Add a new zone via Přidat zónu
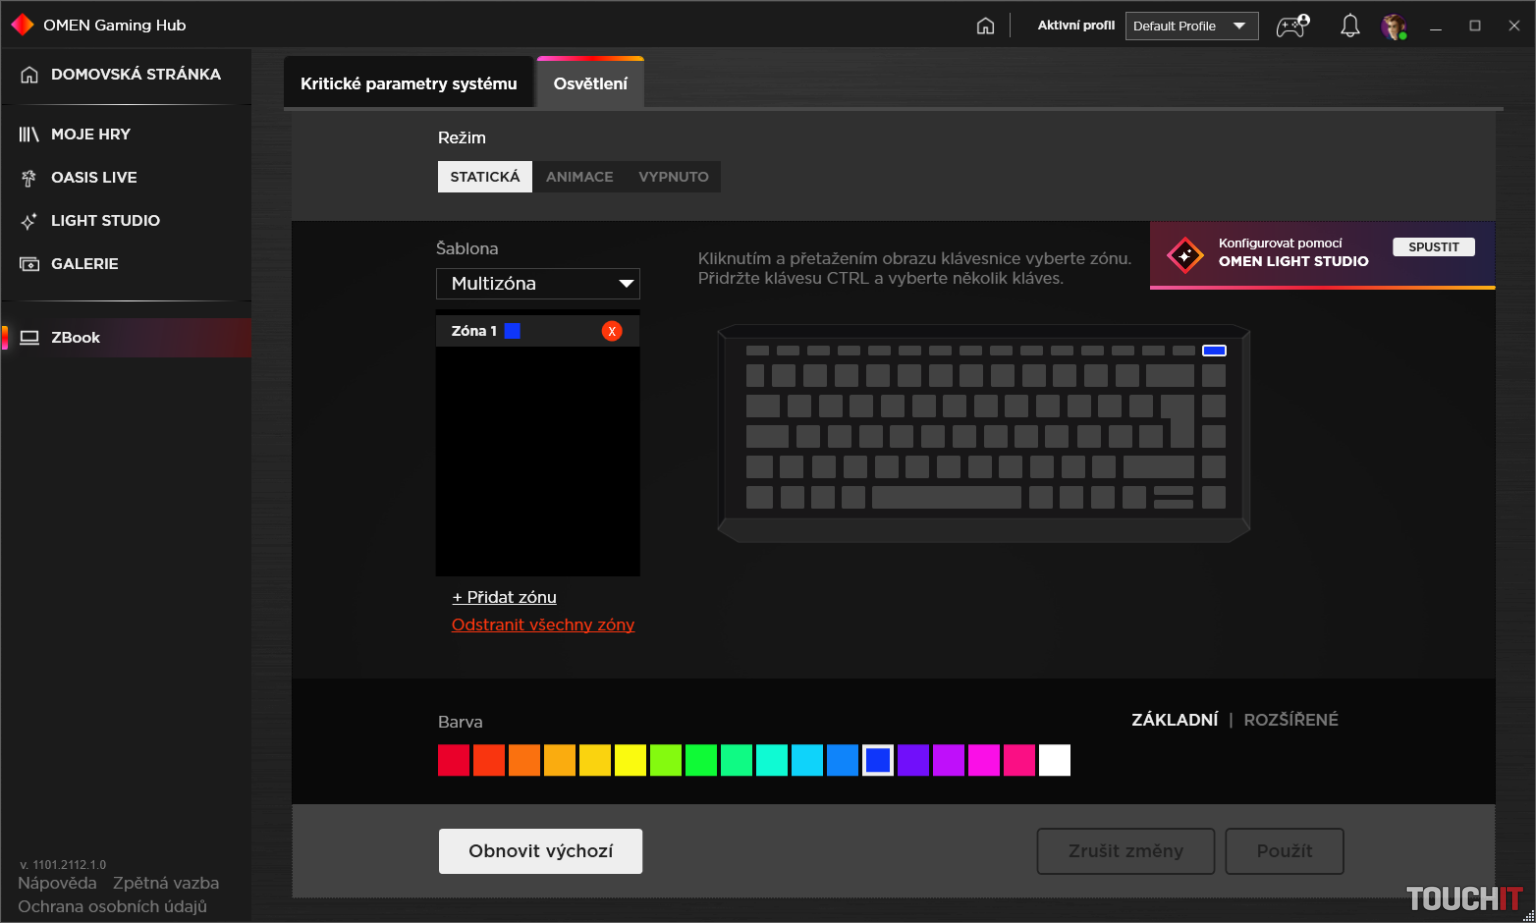 505,597
